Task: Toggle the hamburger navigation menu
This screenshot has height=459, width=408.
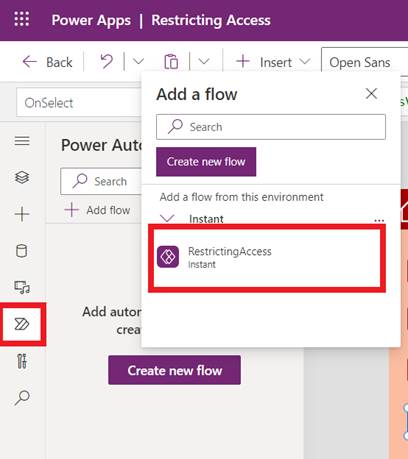Action: [22, 141]
